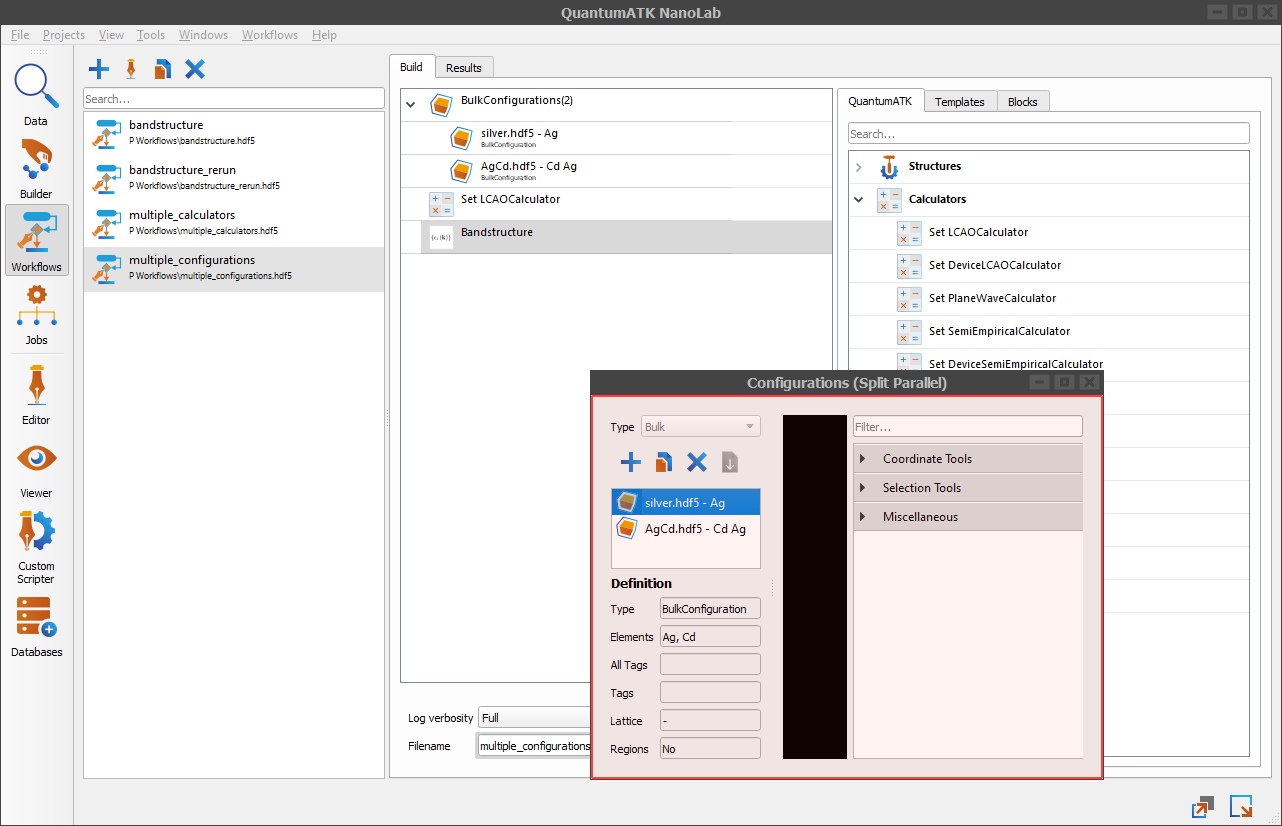Open the Viewer sidebar tool
Screen dimensions: 1282x826
36,468
